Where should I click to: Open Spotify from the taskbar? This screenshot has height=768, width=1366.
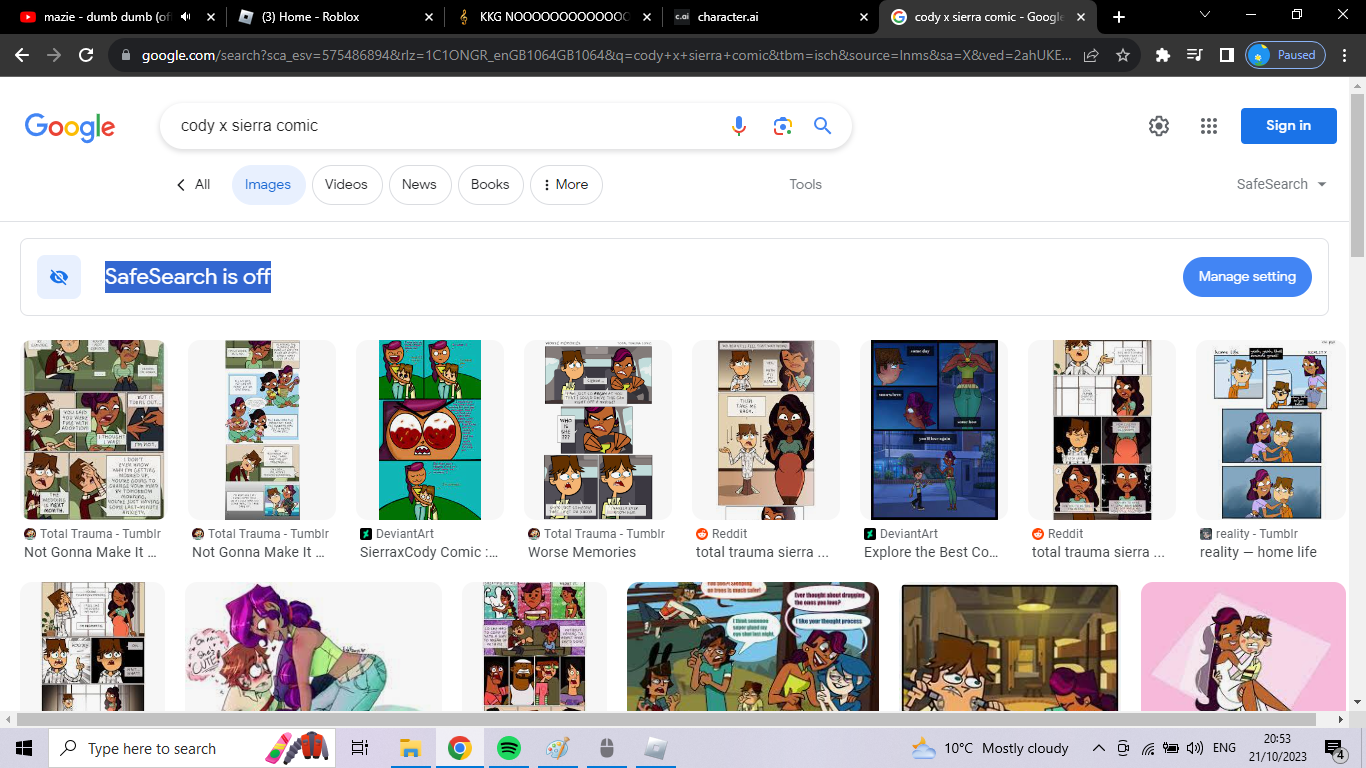[x=508, y=748]
